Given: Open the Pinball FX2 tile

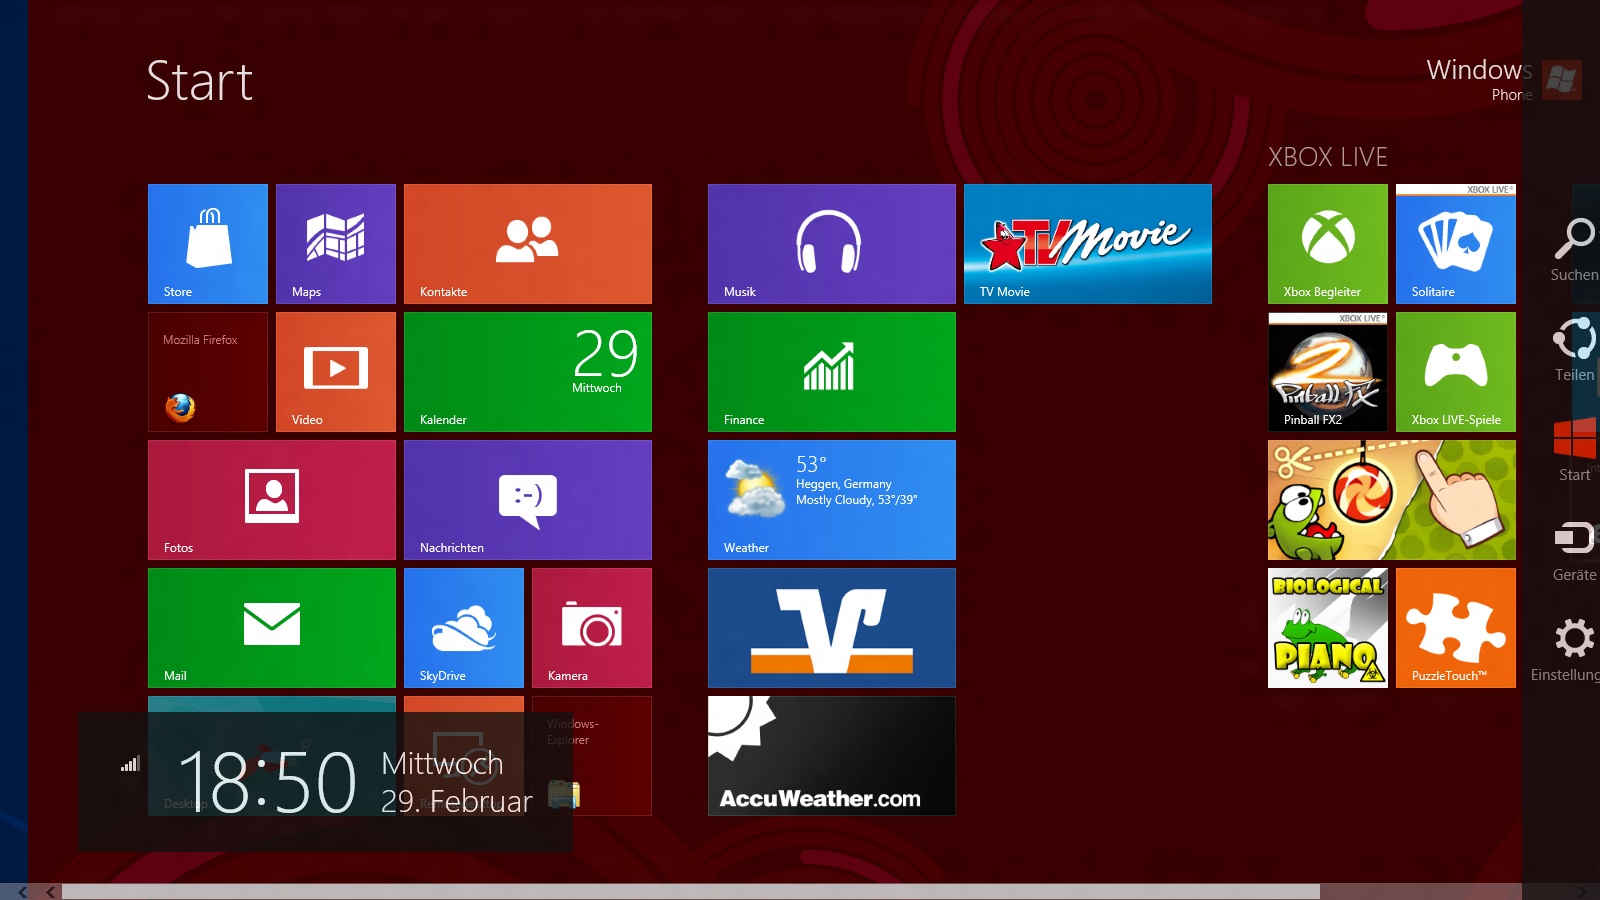Looking at the screenshot, I should (x=1328, y=372).
